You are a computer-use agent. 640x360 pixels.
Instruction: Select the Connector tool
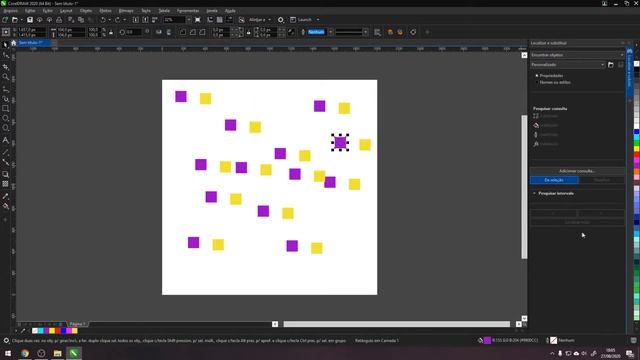5,162
